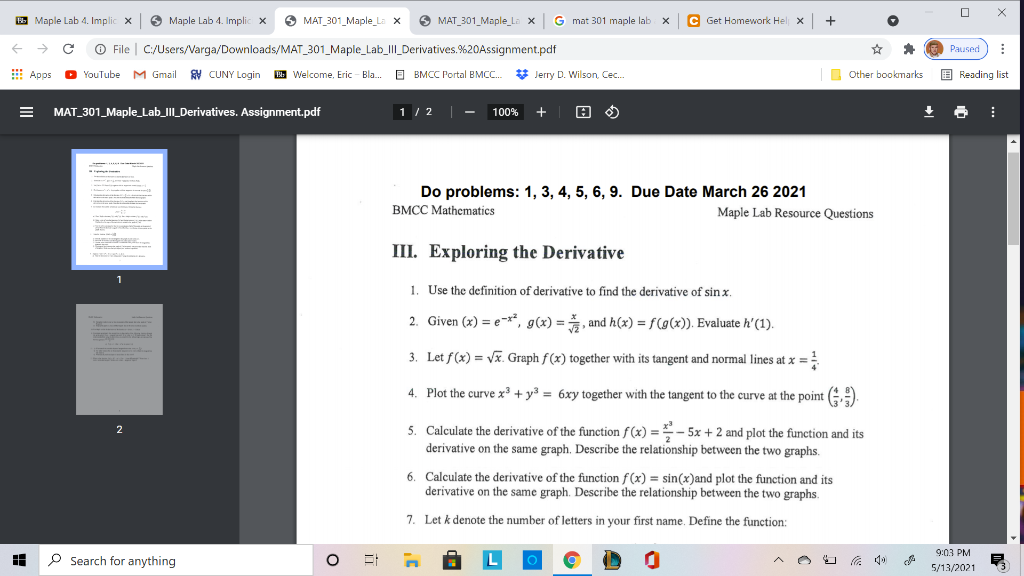Close the Get Homework Help tab
Screen dimensions: 1024x576
click(x=800, y=21)
